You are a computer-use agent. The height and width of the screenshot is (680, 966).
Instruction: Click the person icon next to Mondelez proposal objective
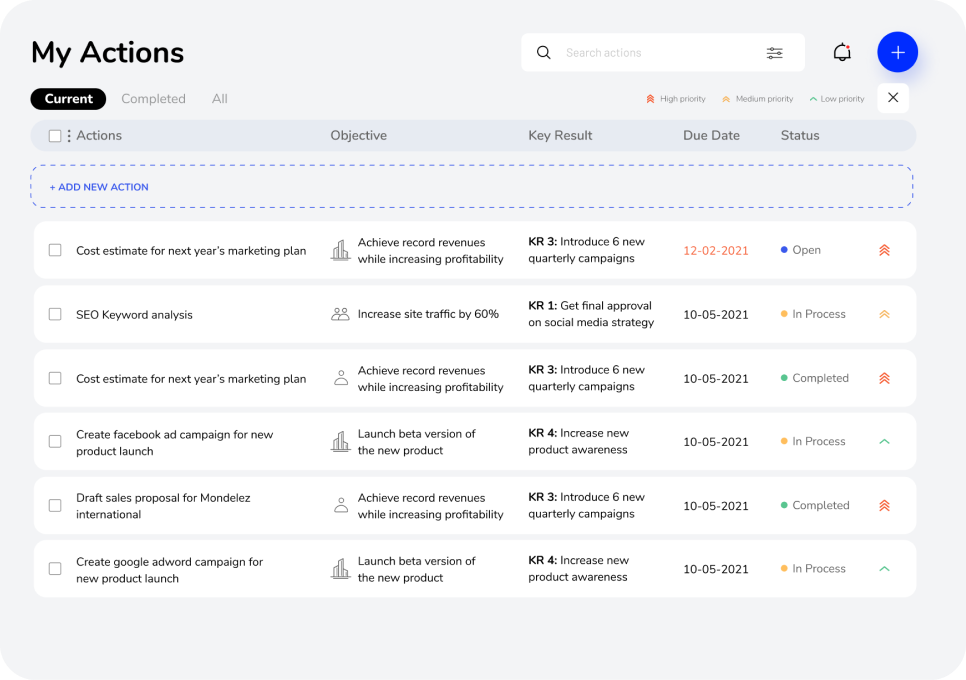point(340,505)
